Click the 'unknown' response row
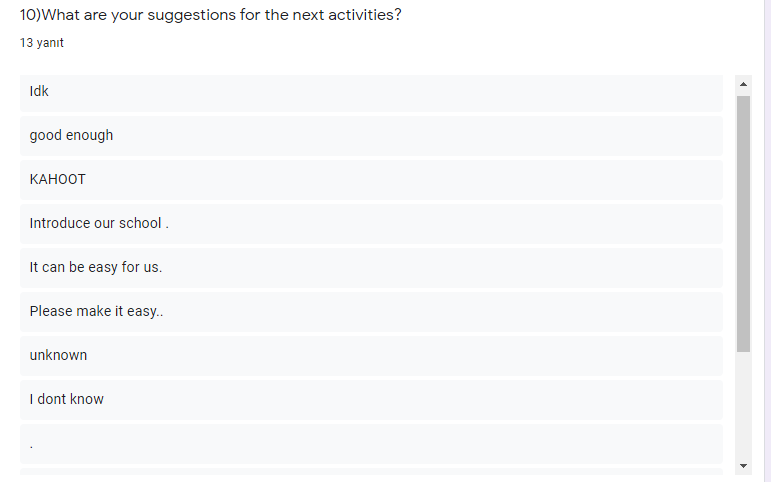Viewport: 771px width, 482px height. pyautogui.click(x=58, y=355)
